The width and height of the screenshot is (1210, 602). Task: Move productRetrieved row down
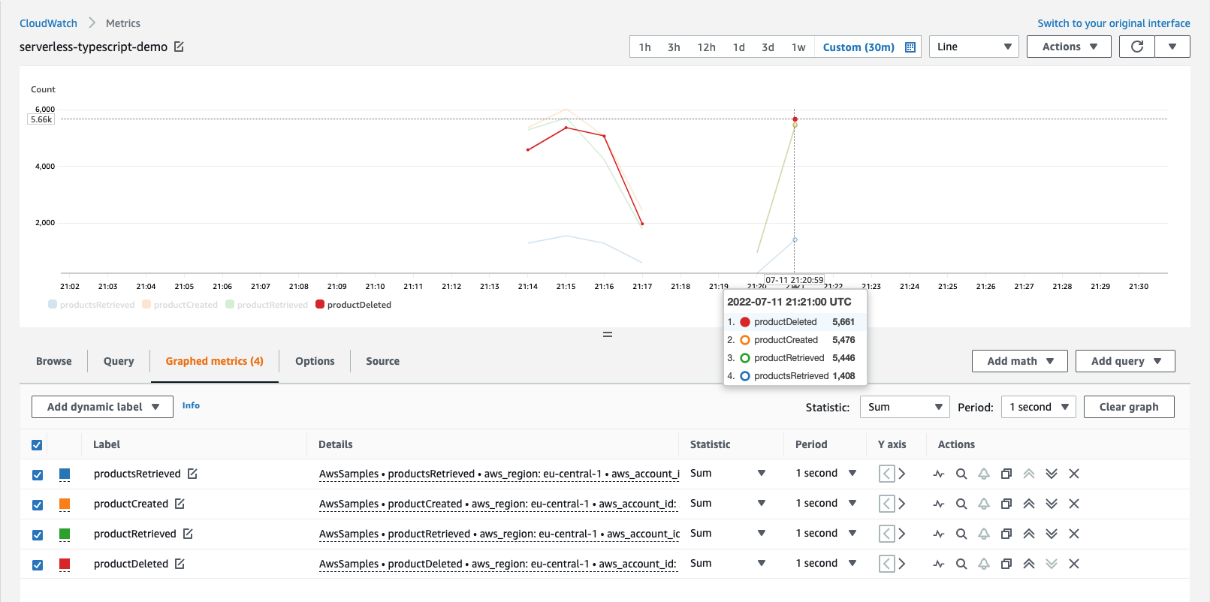[1051, 534]
